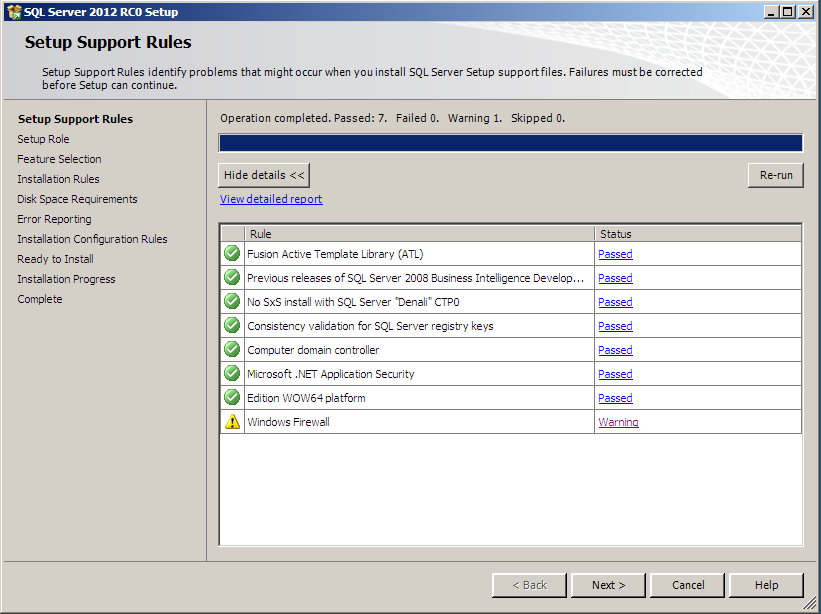Open the View detailed report link

pyautogui.click(x=270, y=199)
